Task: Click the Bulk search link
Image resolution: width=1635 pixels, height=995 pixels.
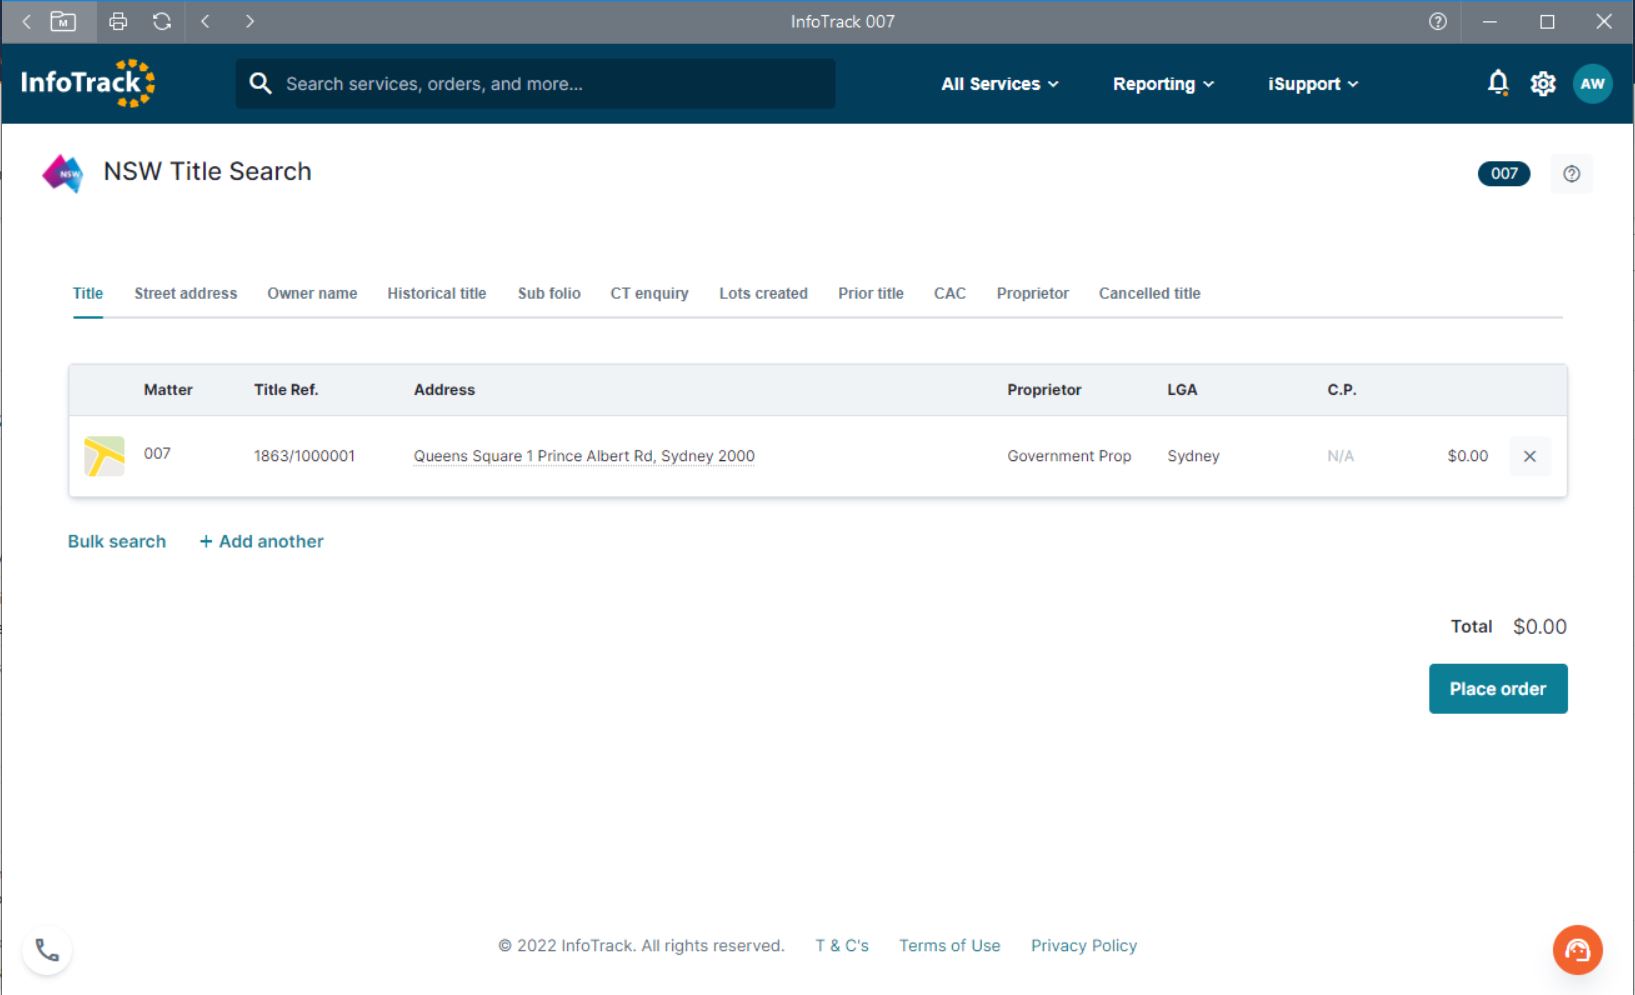Action: tap(117, 541)
